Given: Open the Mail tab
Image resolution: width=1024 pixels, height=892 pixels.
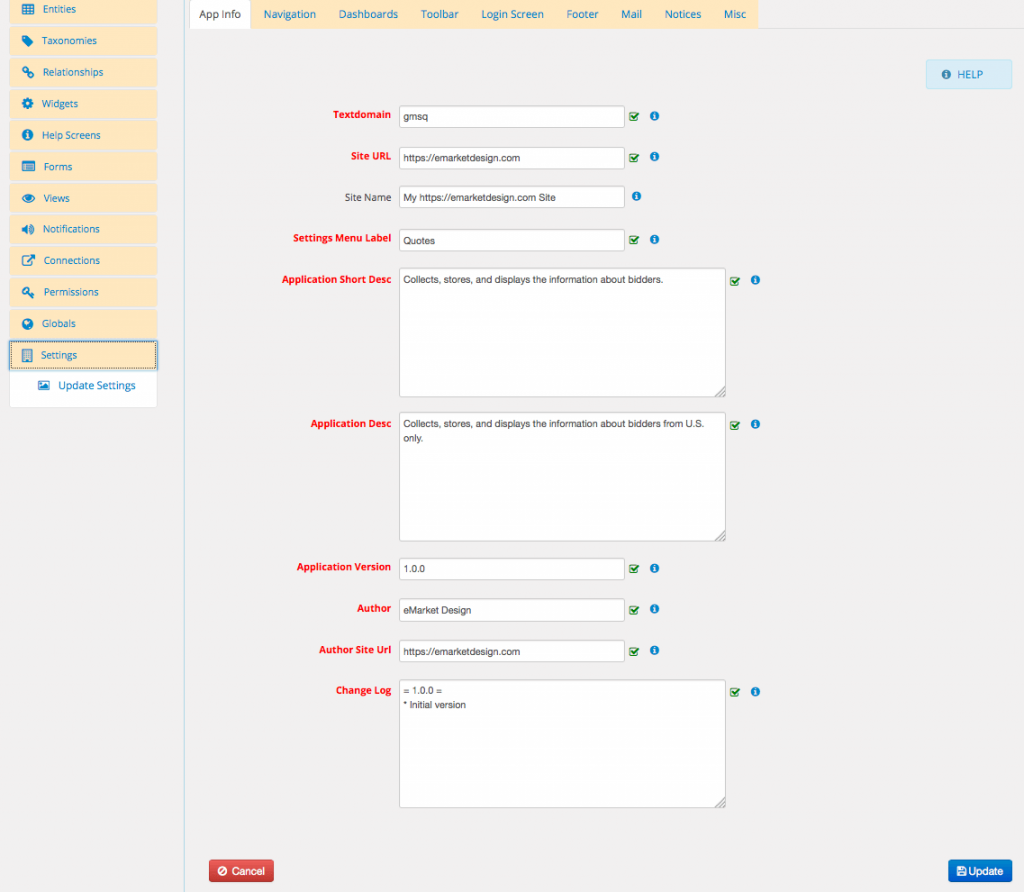Looking at the screenshot, I should (x=631, y=14).
